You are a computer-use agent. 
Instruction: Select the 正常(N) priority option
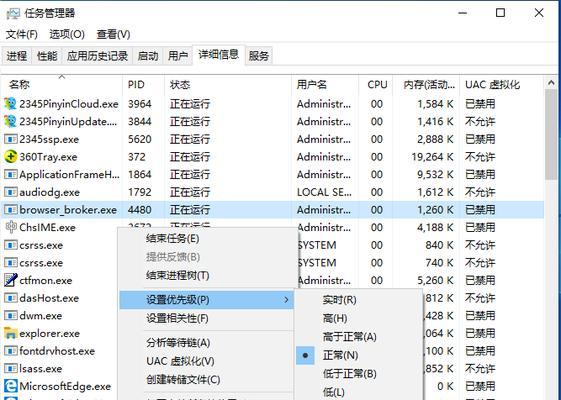[358, 355]
